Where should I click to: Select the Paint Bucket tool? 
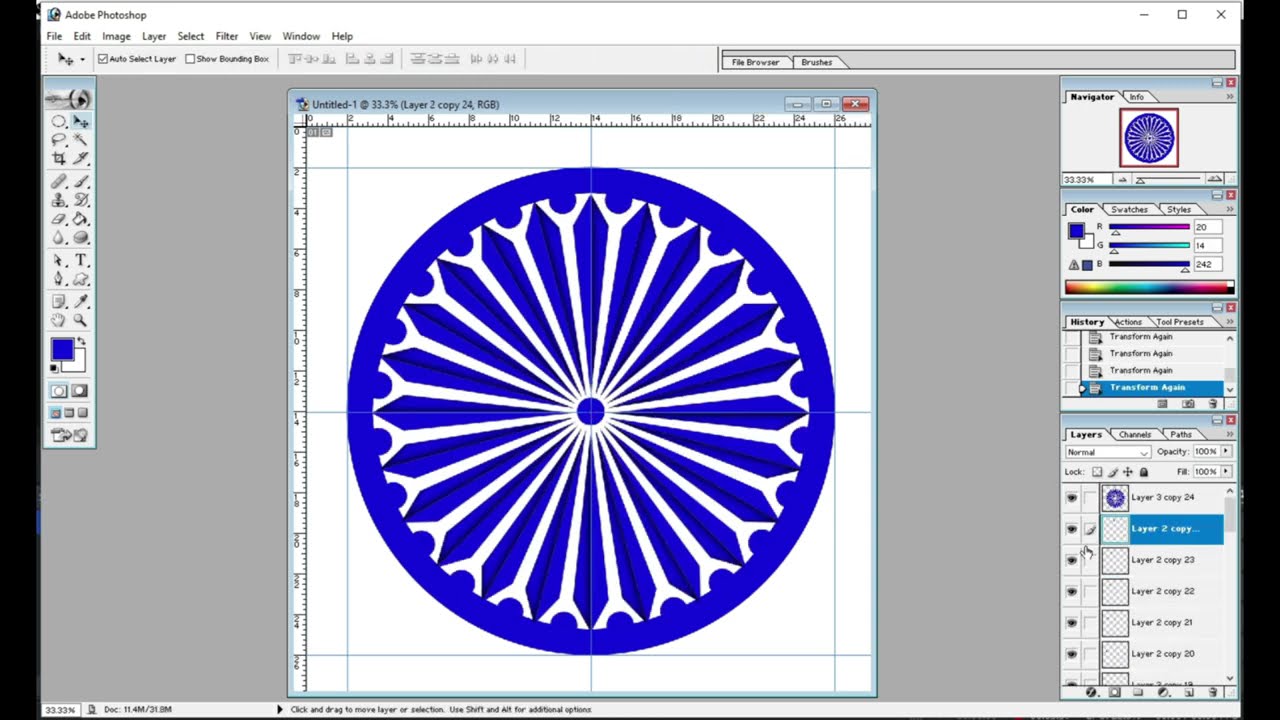tap(80, 219)
